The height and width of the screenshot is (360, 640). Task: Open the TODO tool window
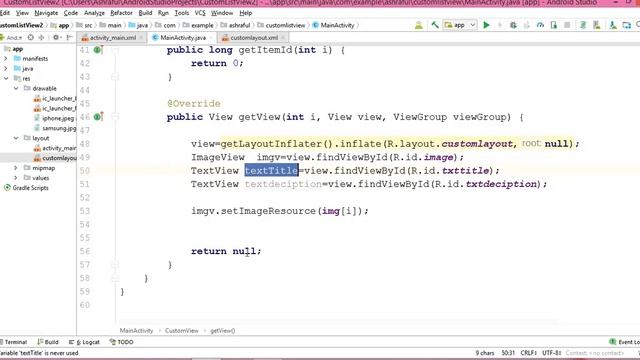point(121,342)
